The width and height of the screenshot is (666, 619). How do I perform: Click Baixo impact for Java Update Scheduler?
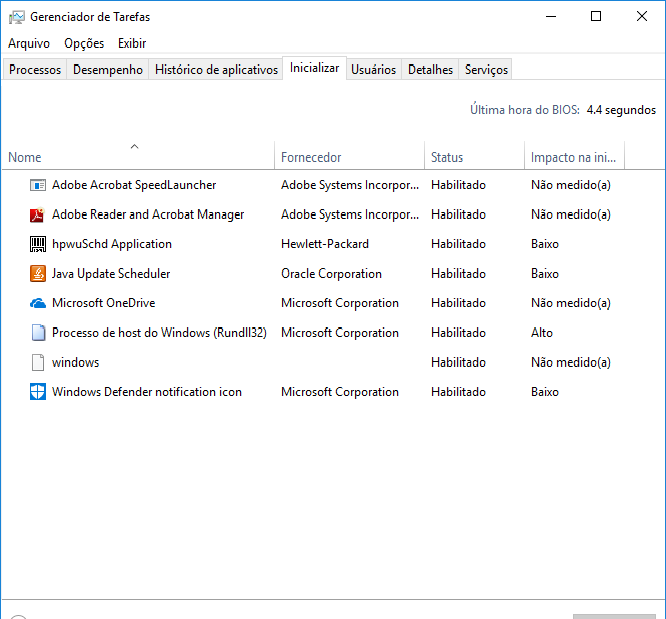(x=545, y=274)
